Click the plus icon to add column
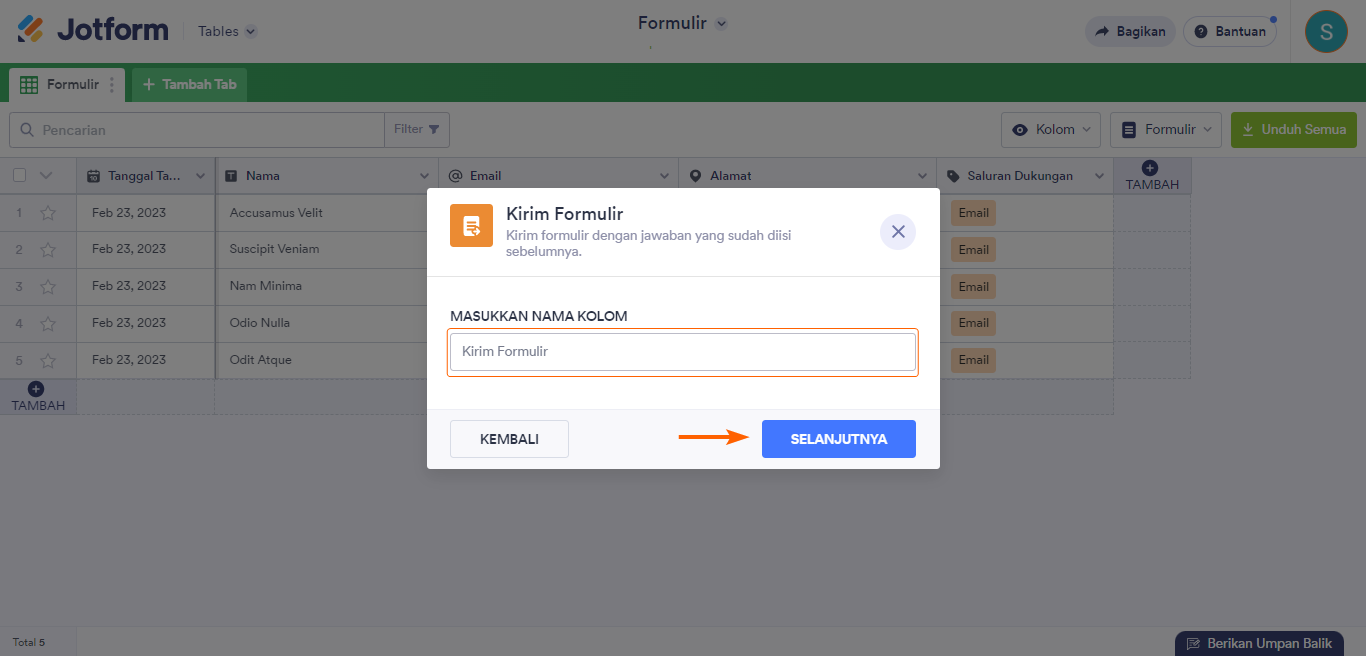Image resolution: width=1366 pixels, height=656 pixels. coord(1150,169)
